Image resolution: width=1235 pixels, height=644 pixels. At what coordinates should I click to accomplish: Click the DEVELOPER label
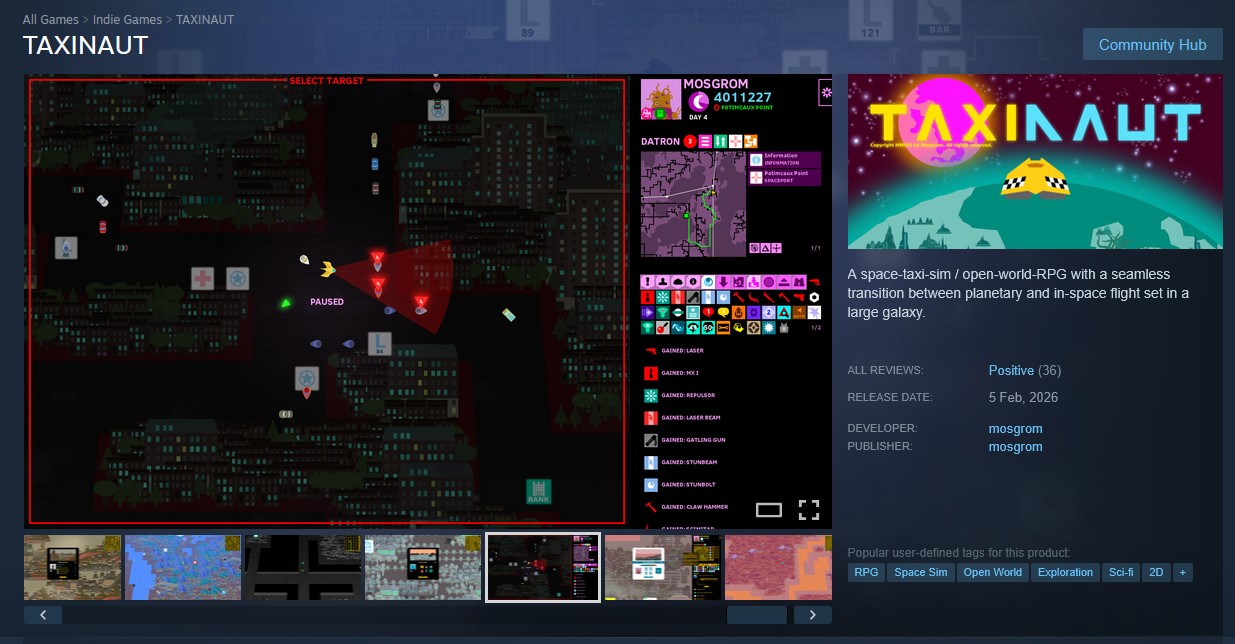(882, 429)
